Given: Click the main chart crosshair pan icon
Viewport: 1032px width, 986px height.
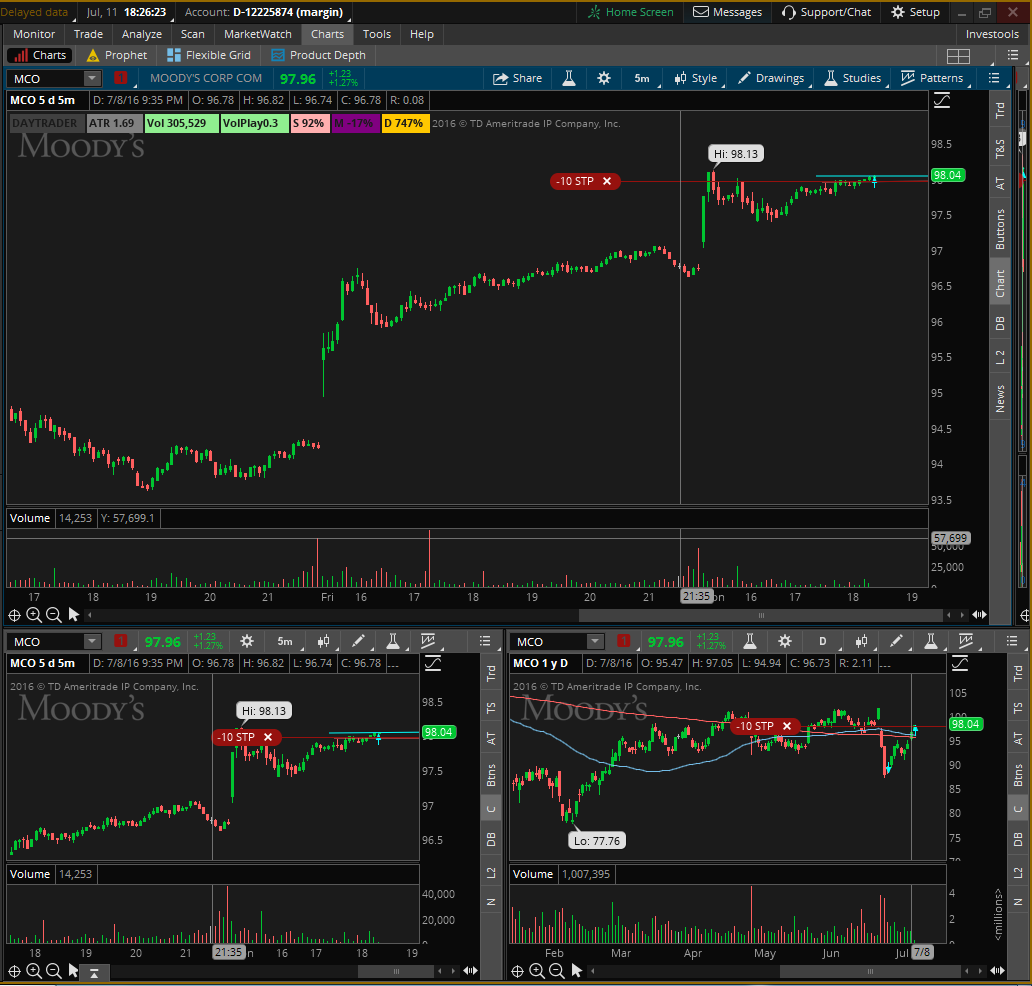Looking at the screenshot, I should point(14,615).
